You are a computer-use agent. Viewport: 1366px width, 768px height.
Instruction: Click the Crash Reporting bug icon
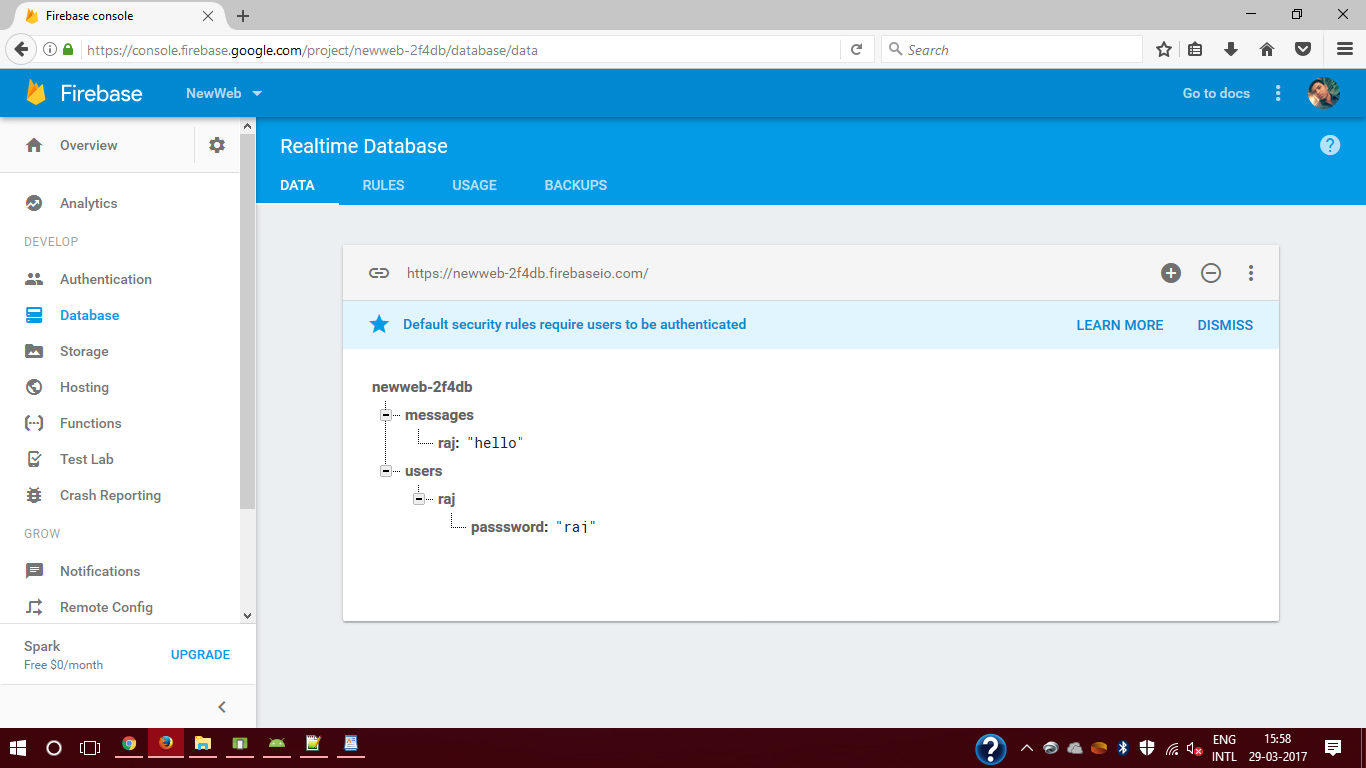click(x=34, y=495)
